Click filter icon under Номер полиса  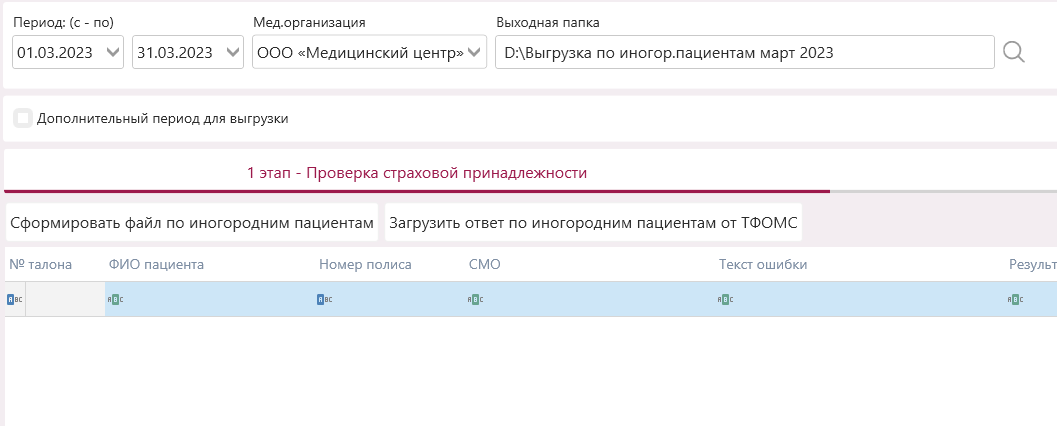[325, 299]
